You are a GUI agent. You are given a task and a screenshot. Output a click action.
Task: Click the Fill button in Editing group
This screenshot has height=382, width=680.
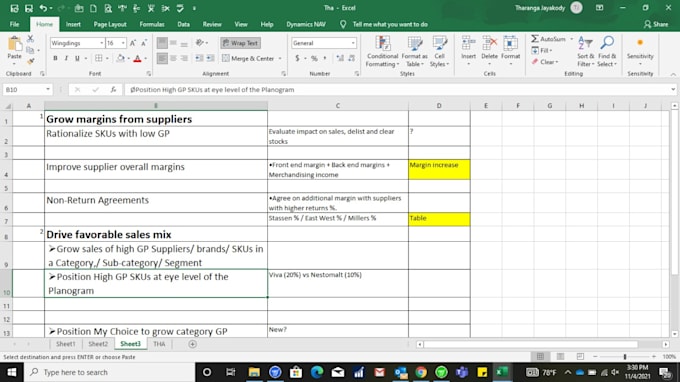click(542, 50)
